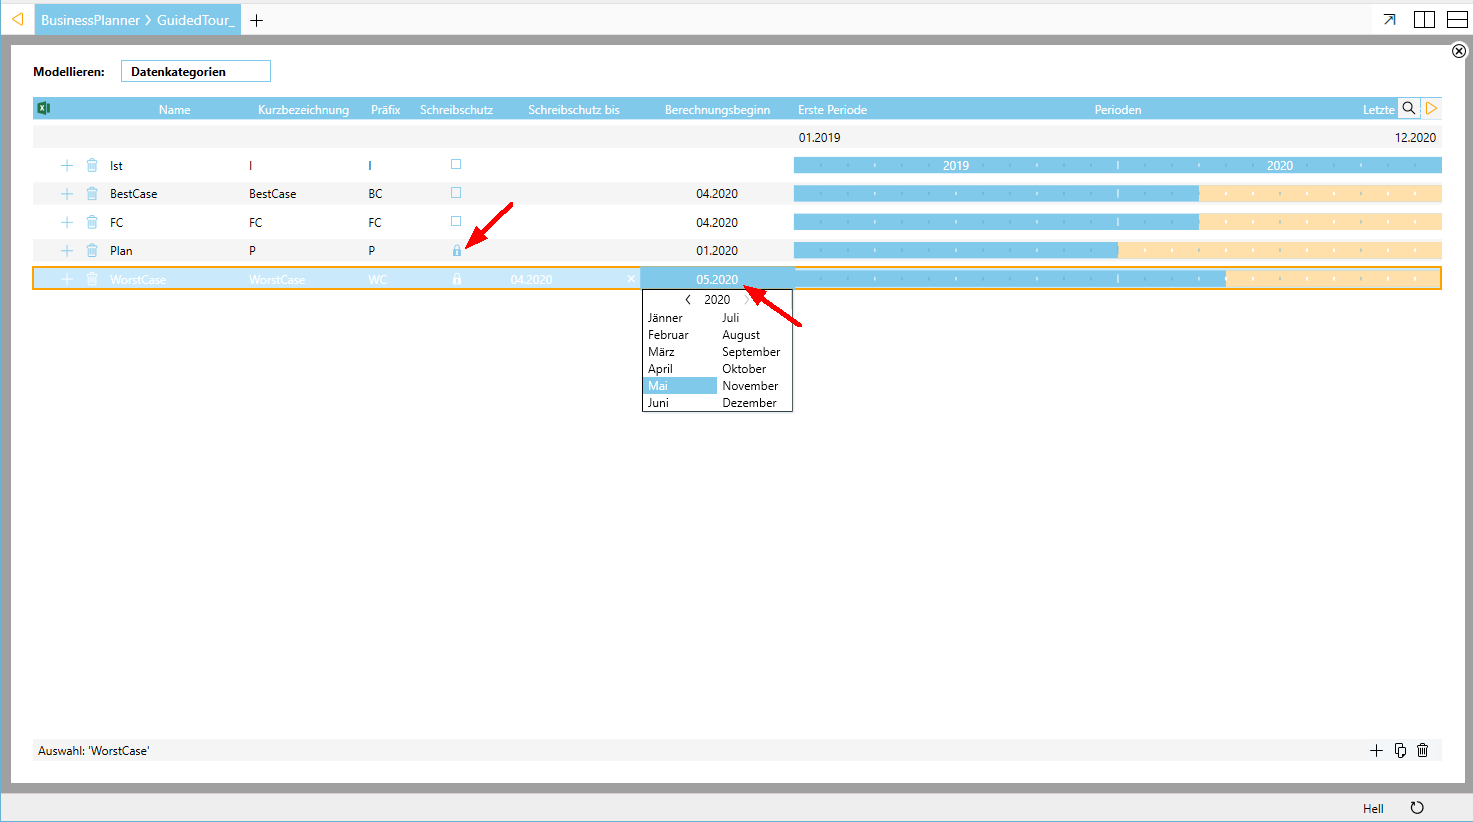Click the Hell theme label
1473x822 pixels.
[x=1373, y=808]
